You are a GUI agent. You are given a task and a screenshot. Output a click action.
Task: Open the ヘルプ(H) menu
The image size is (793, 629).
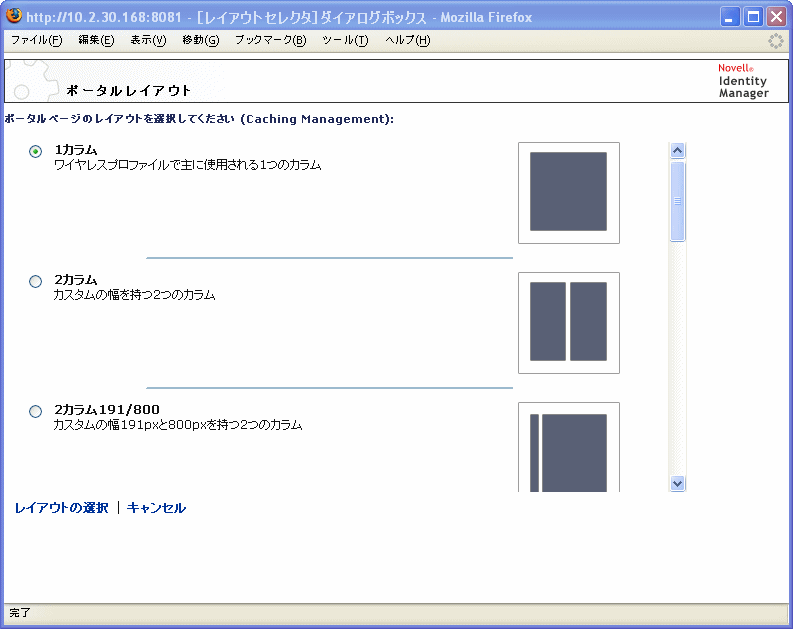(408, 40)
